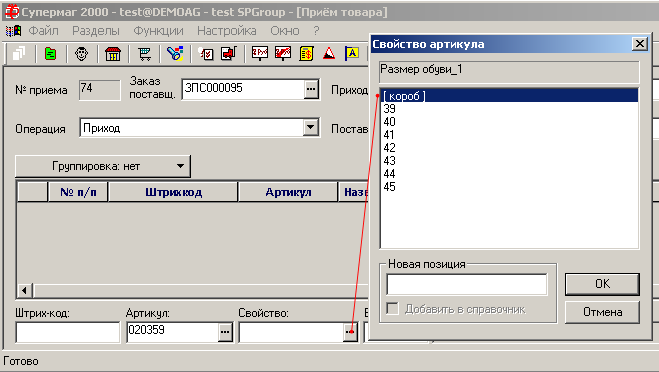The image size is (659, 372).
Task: Click the stacked windows toolbar icon
Action: [19, 54]
